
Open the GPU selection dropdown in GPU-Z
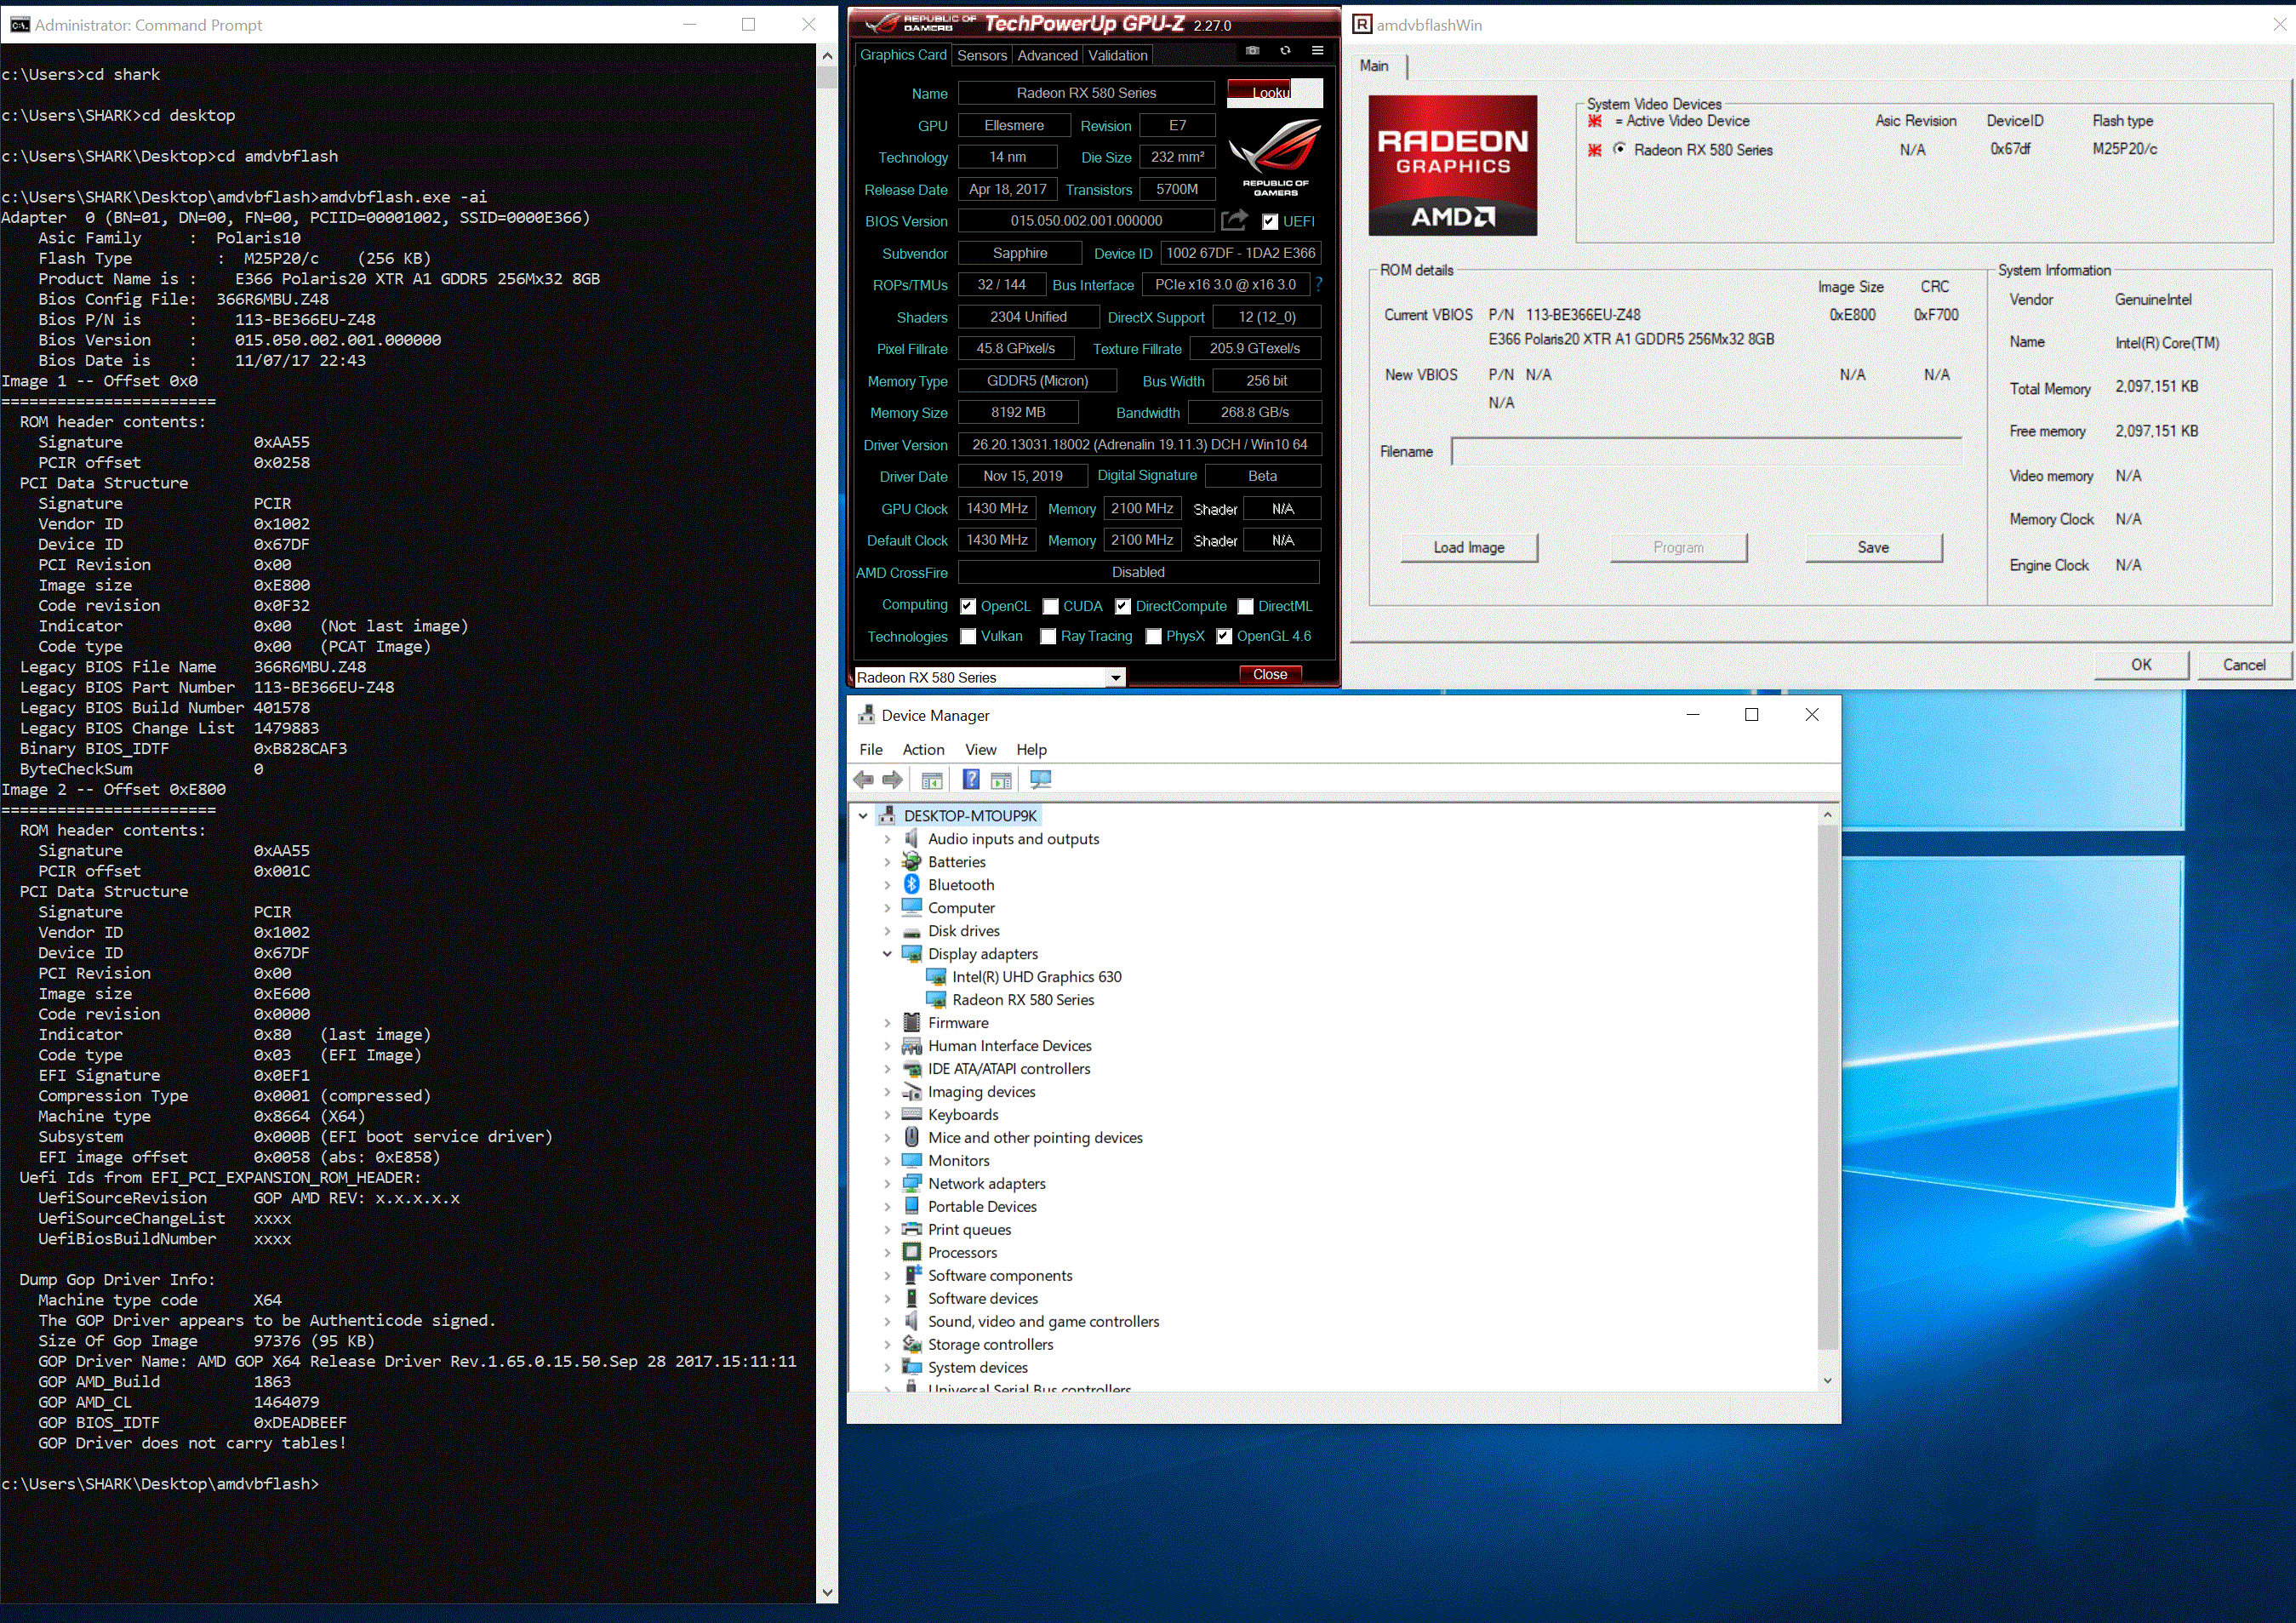[x=1115, y=678]
